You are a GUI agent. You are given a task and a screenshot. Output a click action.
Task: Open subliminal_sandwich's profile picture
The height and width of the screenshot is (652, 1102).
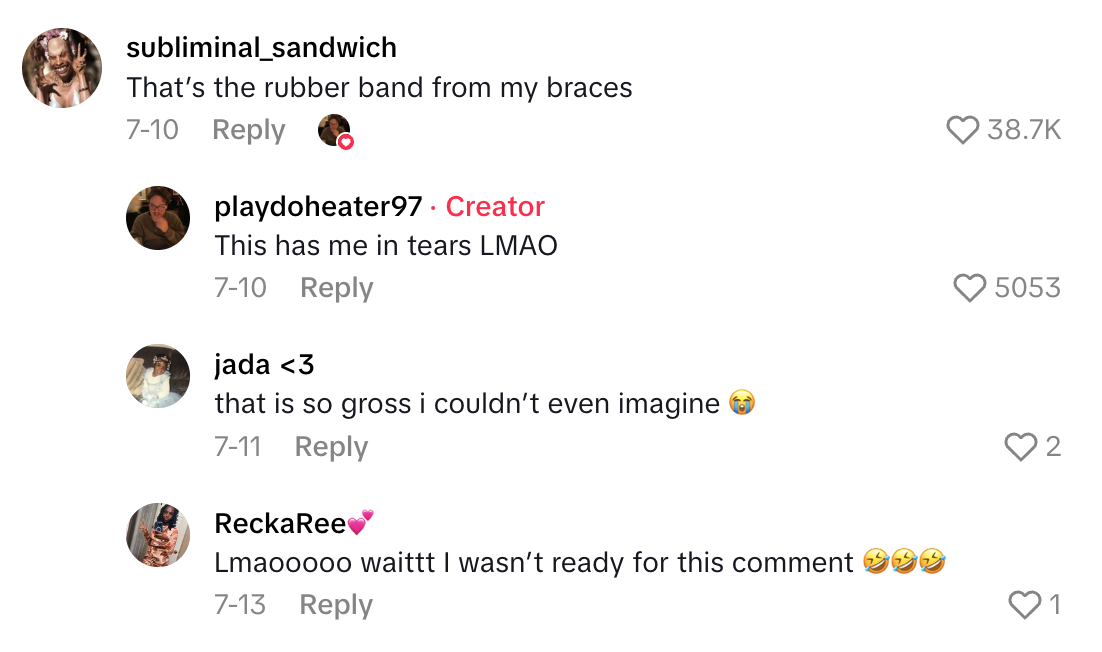(62, 68)
